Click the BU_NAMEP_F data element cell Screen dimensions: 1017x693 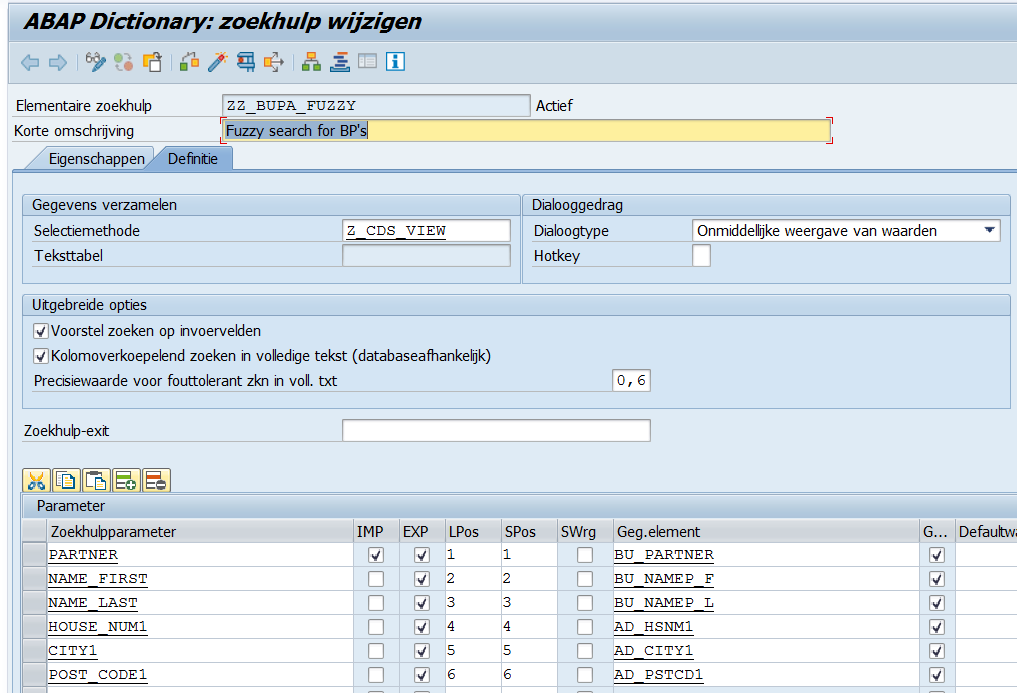pyautogui.click(x=766, y=579)
